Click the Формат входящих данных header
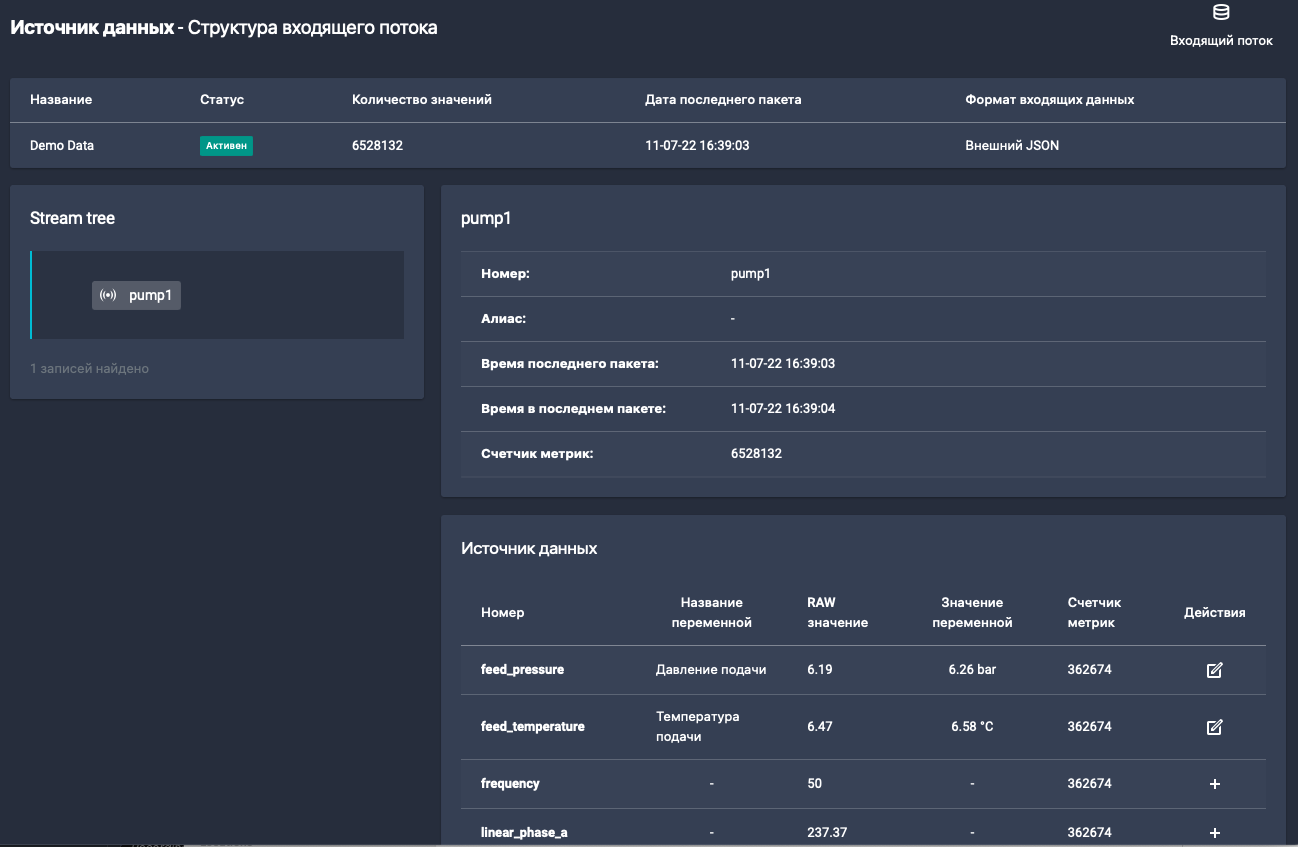The width and height of the screenshot is (1298, 847). [1049, 100]
